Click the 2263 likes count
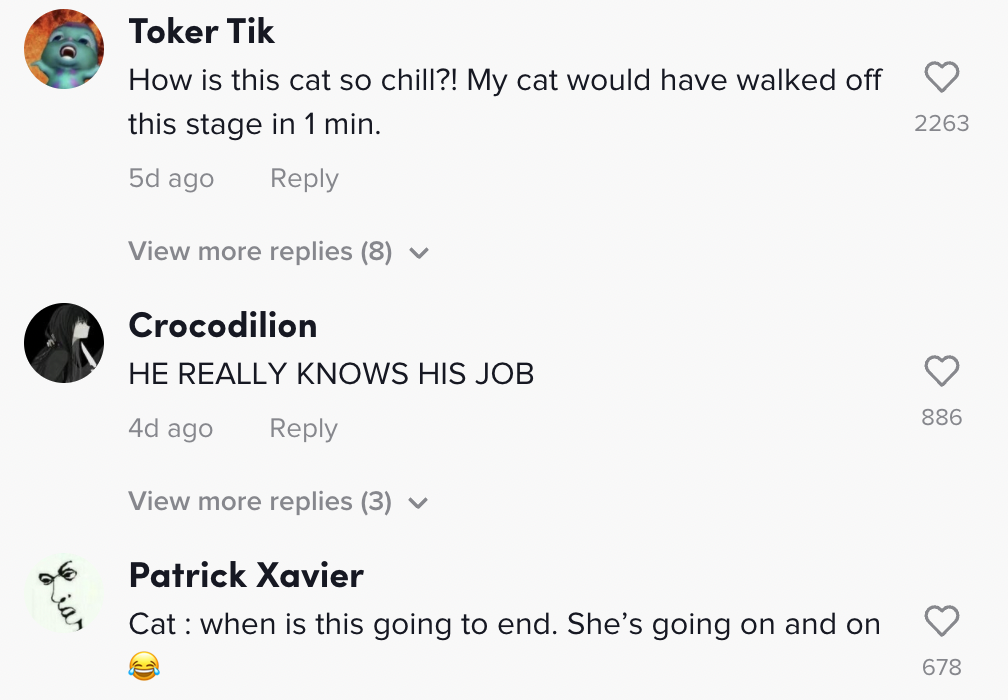Viewport: 1008px width, 700px height. (x=941, y=124)
